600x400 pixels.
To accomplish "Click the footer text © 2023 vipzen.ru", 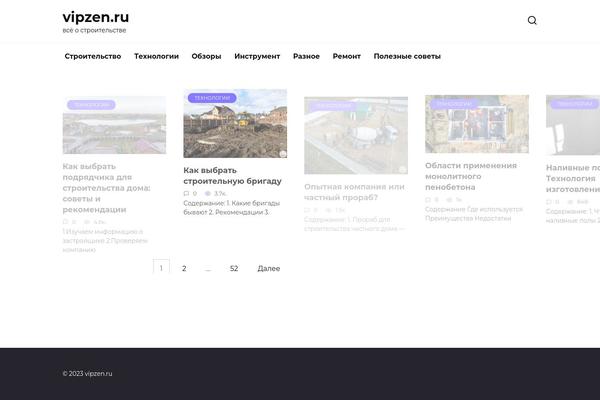I will (x=87, y=374).
